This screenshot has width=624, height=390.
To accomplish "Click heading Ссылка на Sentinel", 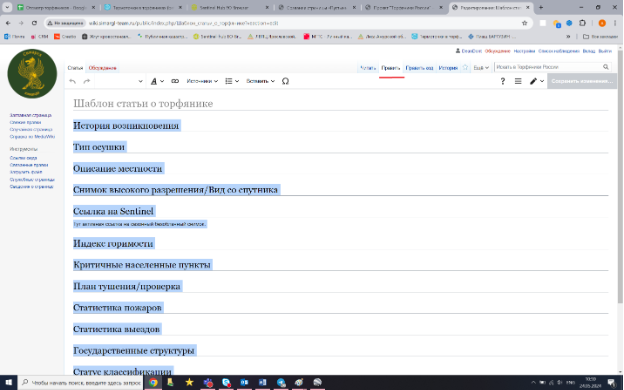I will (x=113, y=211).
